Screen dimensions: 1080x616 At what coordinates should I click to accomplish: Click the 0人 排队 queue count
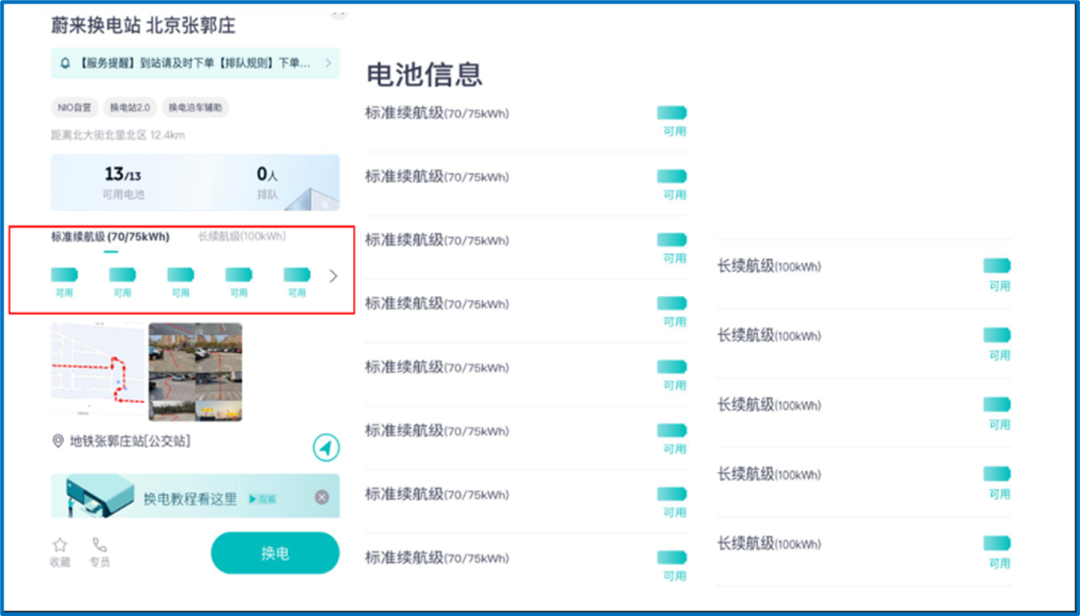pyautogui.click(x=267, y=183)
